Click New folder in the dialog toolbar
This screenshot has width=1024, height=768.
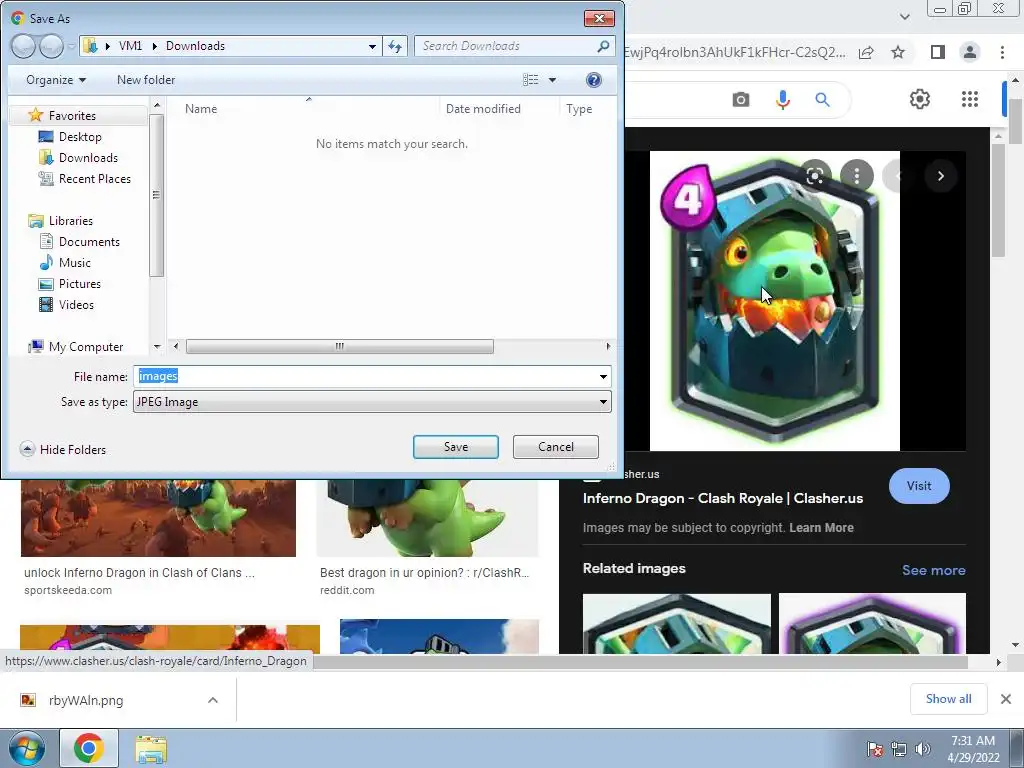(x=146, y=80)
